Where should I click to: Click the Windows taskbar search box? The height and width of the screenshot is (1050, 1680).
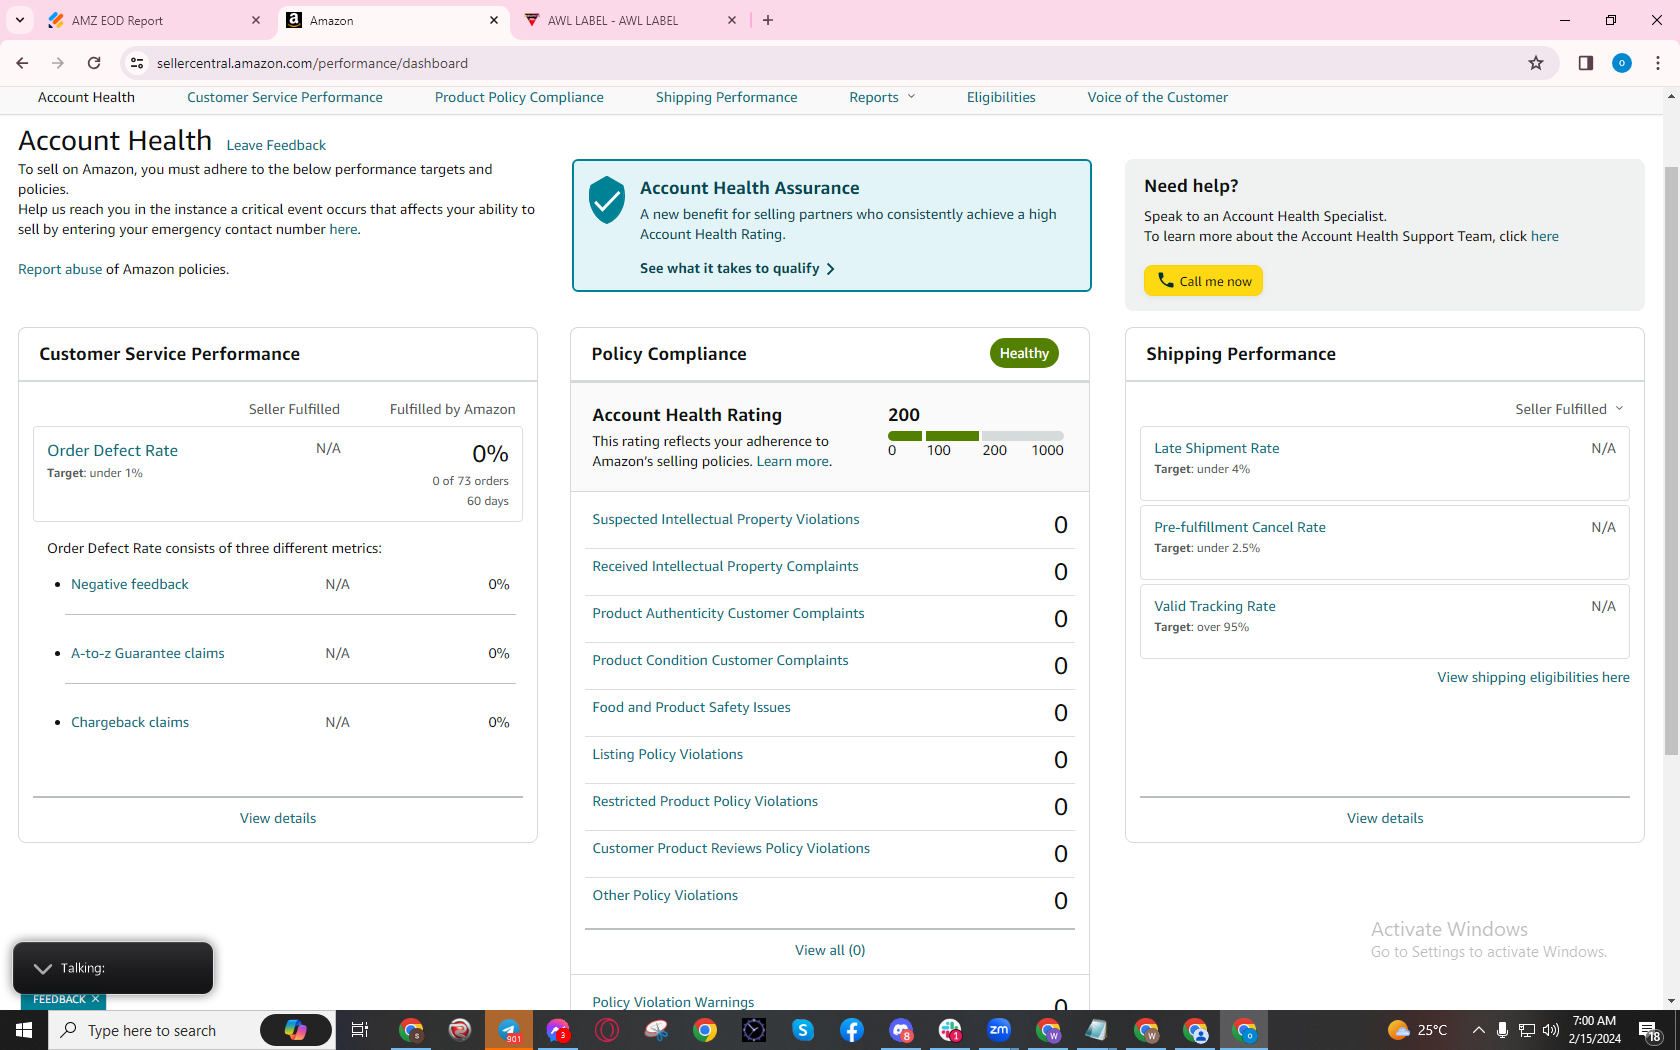[x=152, y=1030]
